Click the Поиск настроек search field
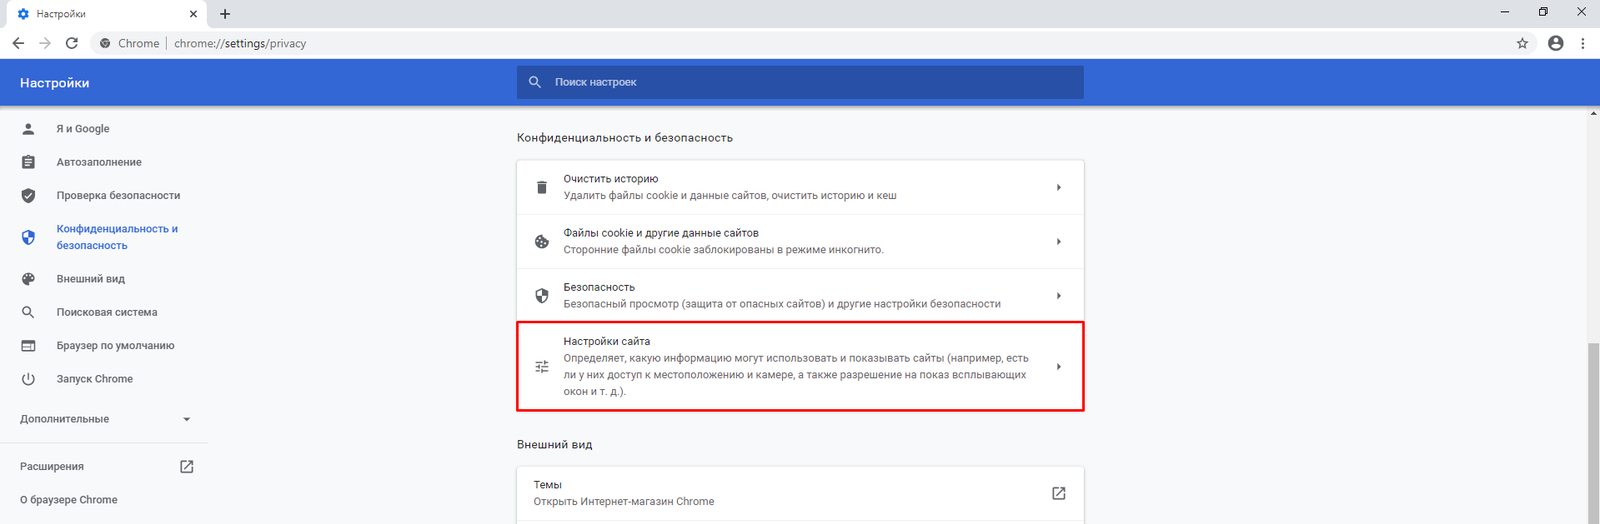 point(800,82)
